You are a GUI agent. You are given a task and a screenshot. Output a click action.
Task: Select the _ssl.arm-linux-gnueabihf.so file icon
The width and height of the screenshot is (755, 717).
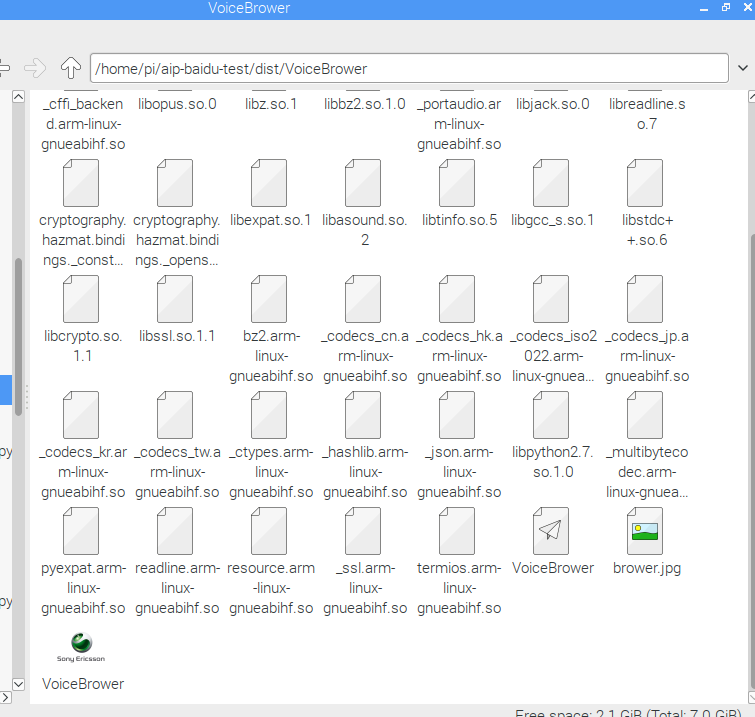click(x=363, y=532)
